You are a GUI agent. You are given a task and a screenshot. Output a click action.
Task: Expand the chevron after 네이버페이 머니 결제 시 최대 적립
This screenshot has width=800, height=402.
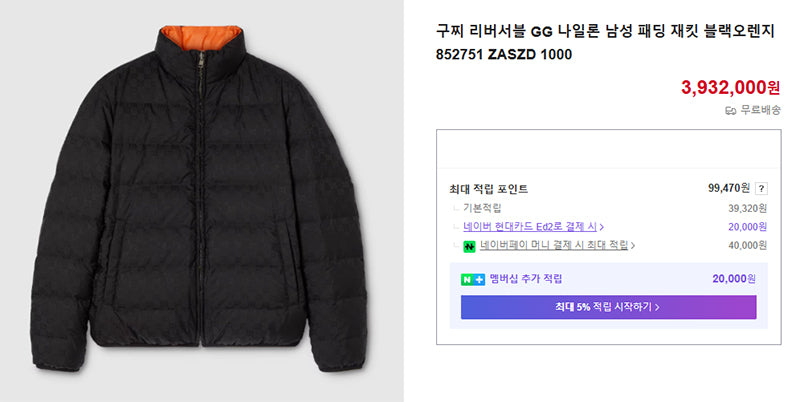click(x=633, y=246)
